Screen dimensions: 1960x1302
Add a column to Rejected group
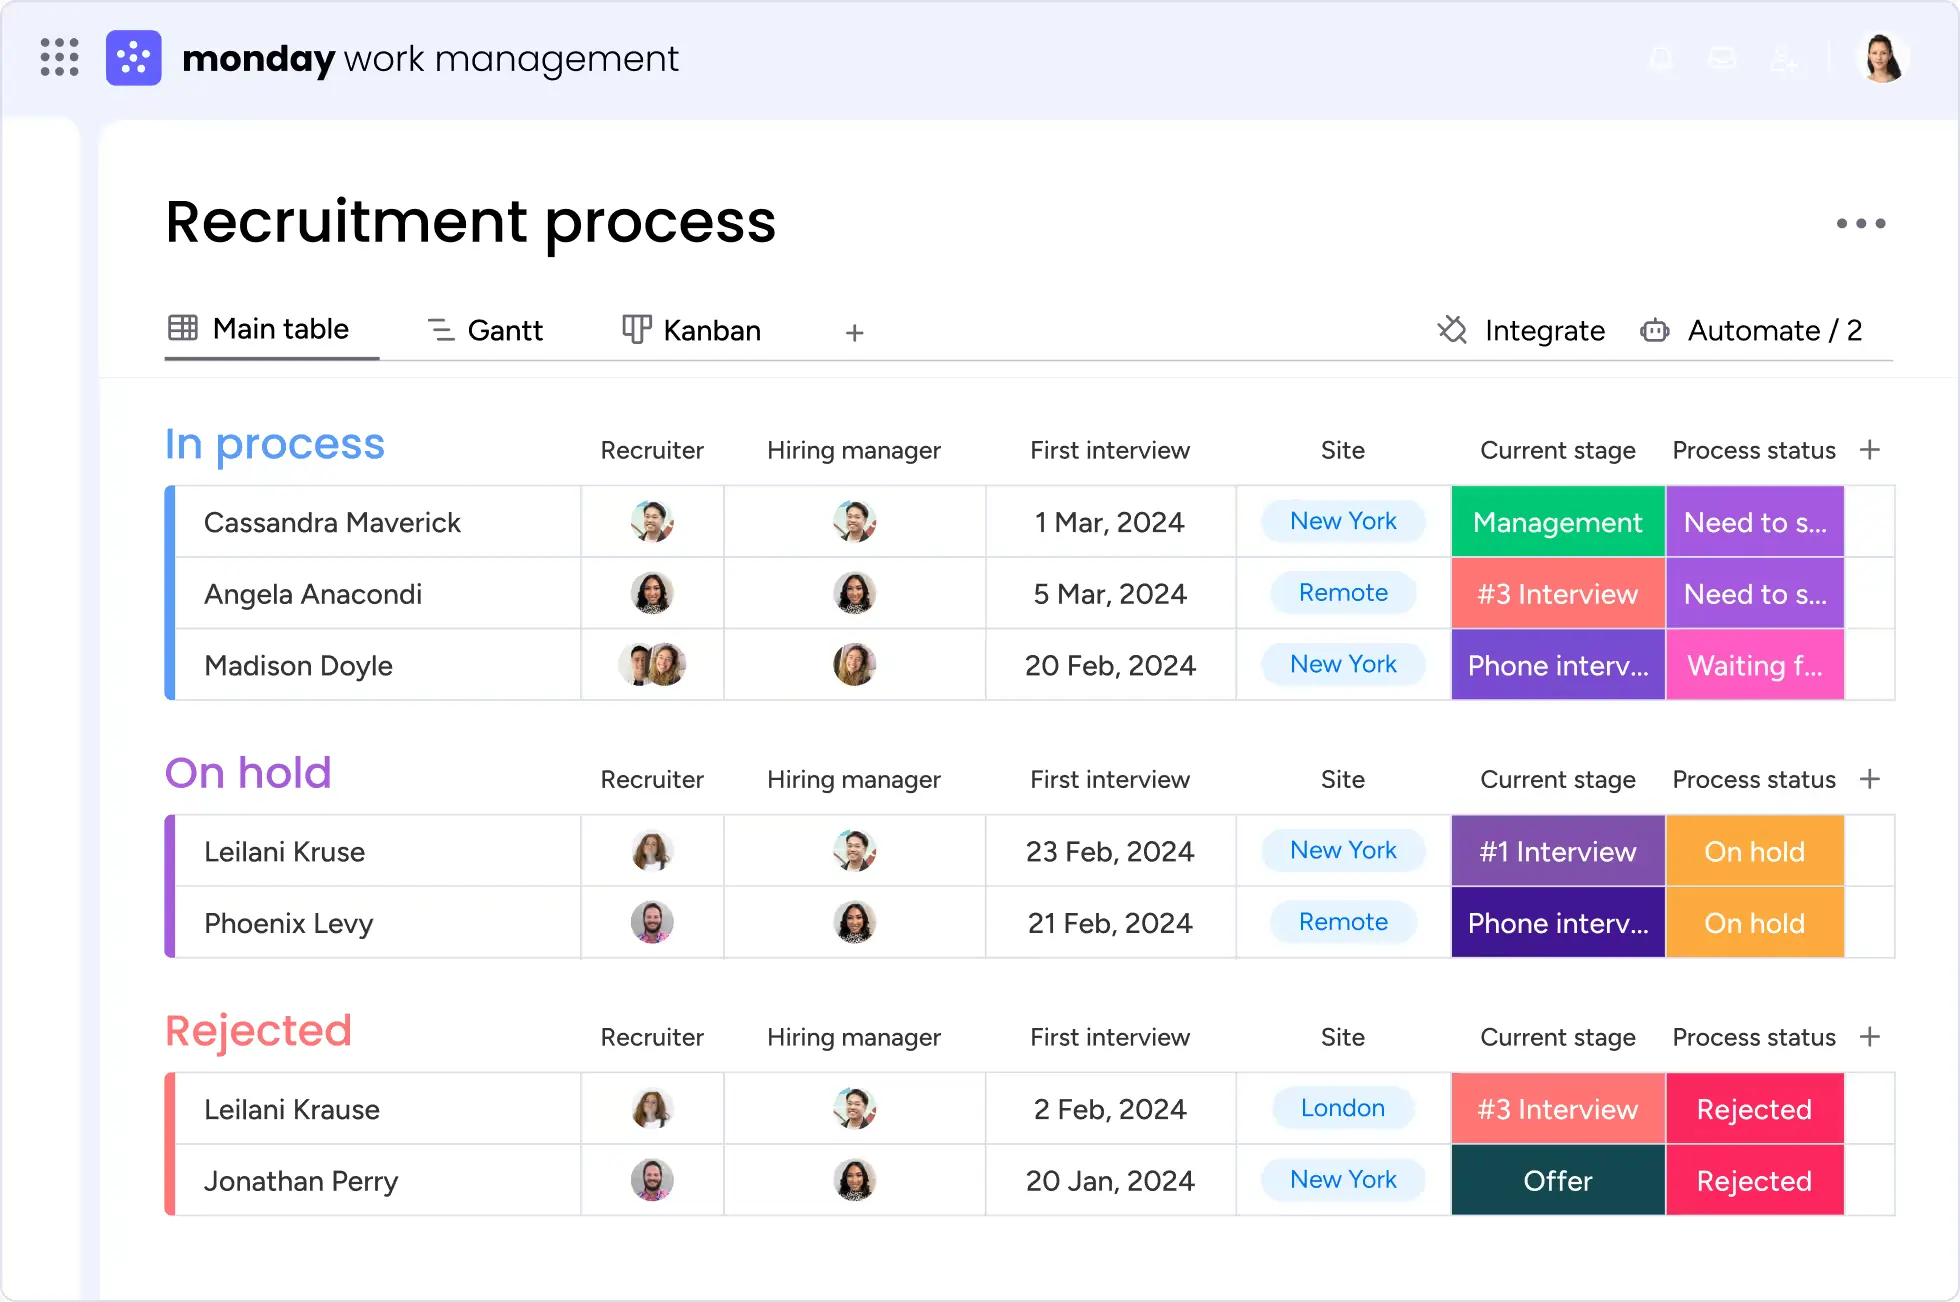[x=1869, y=1037]
